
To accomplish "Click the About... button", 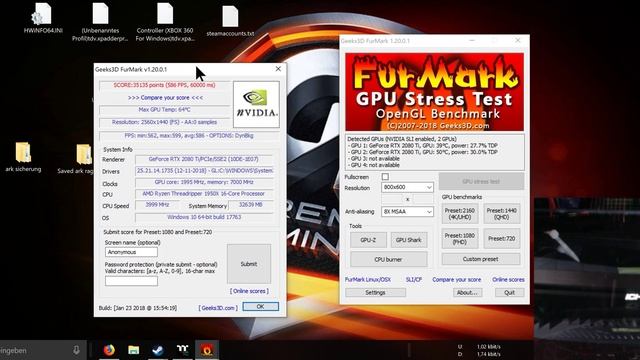I will (x=467, y=292).
